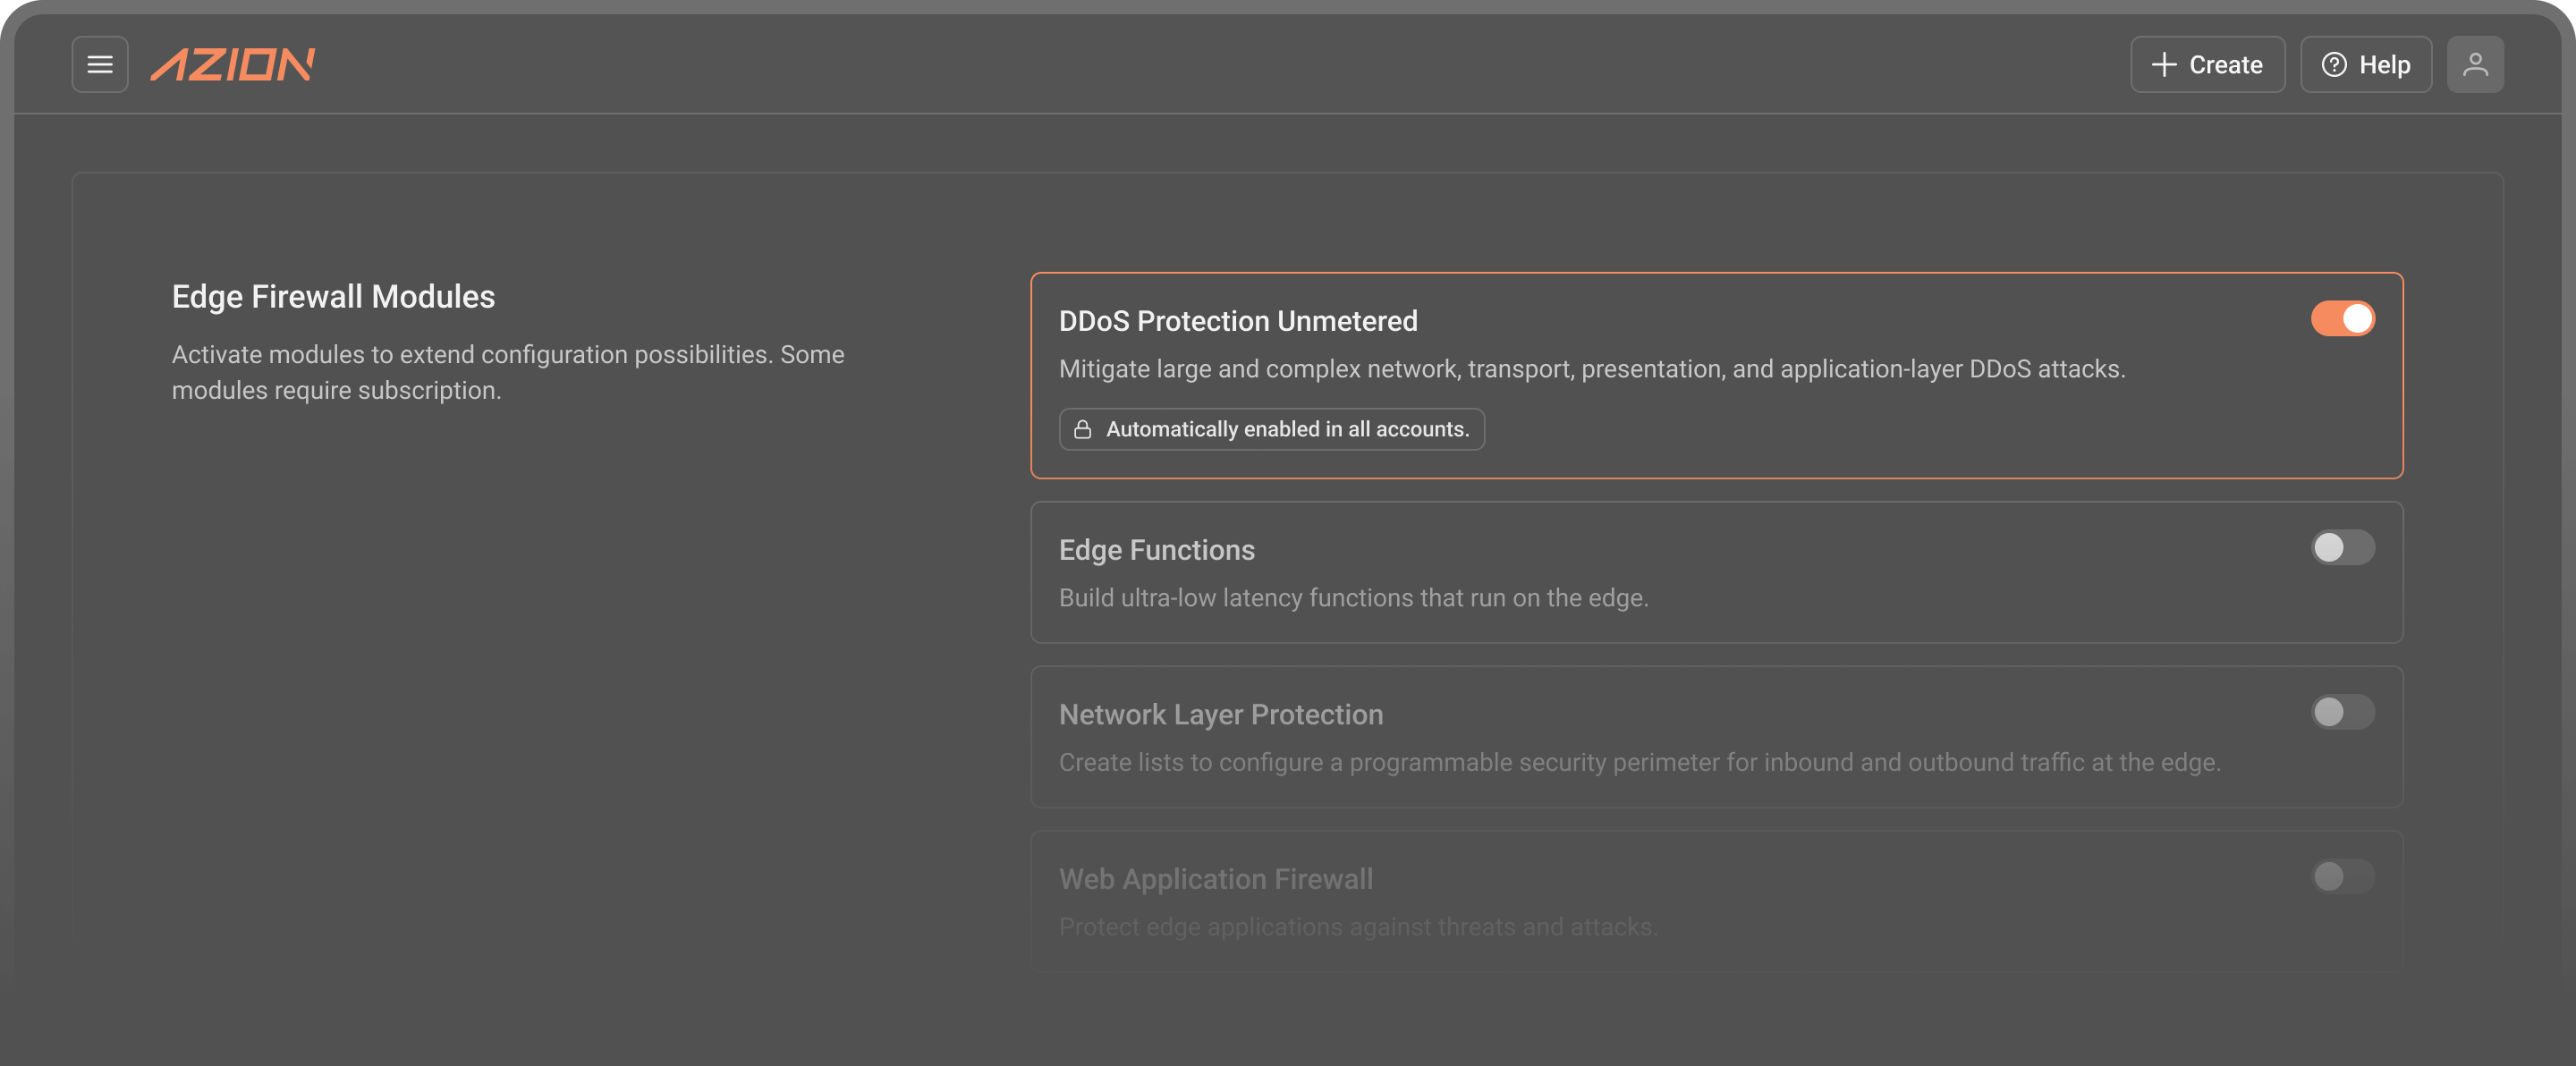This screenshot has width=2576, height=1066.
Task: Click the Help button label
Action: click(2384, 65)
